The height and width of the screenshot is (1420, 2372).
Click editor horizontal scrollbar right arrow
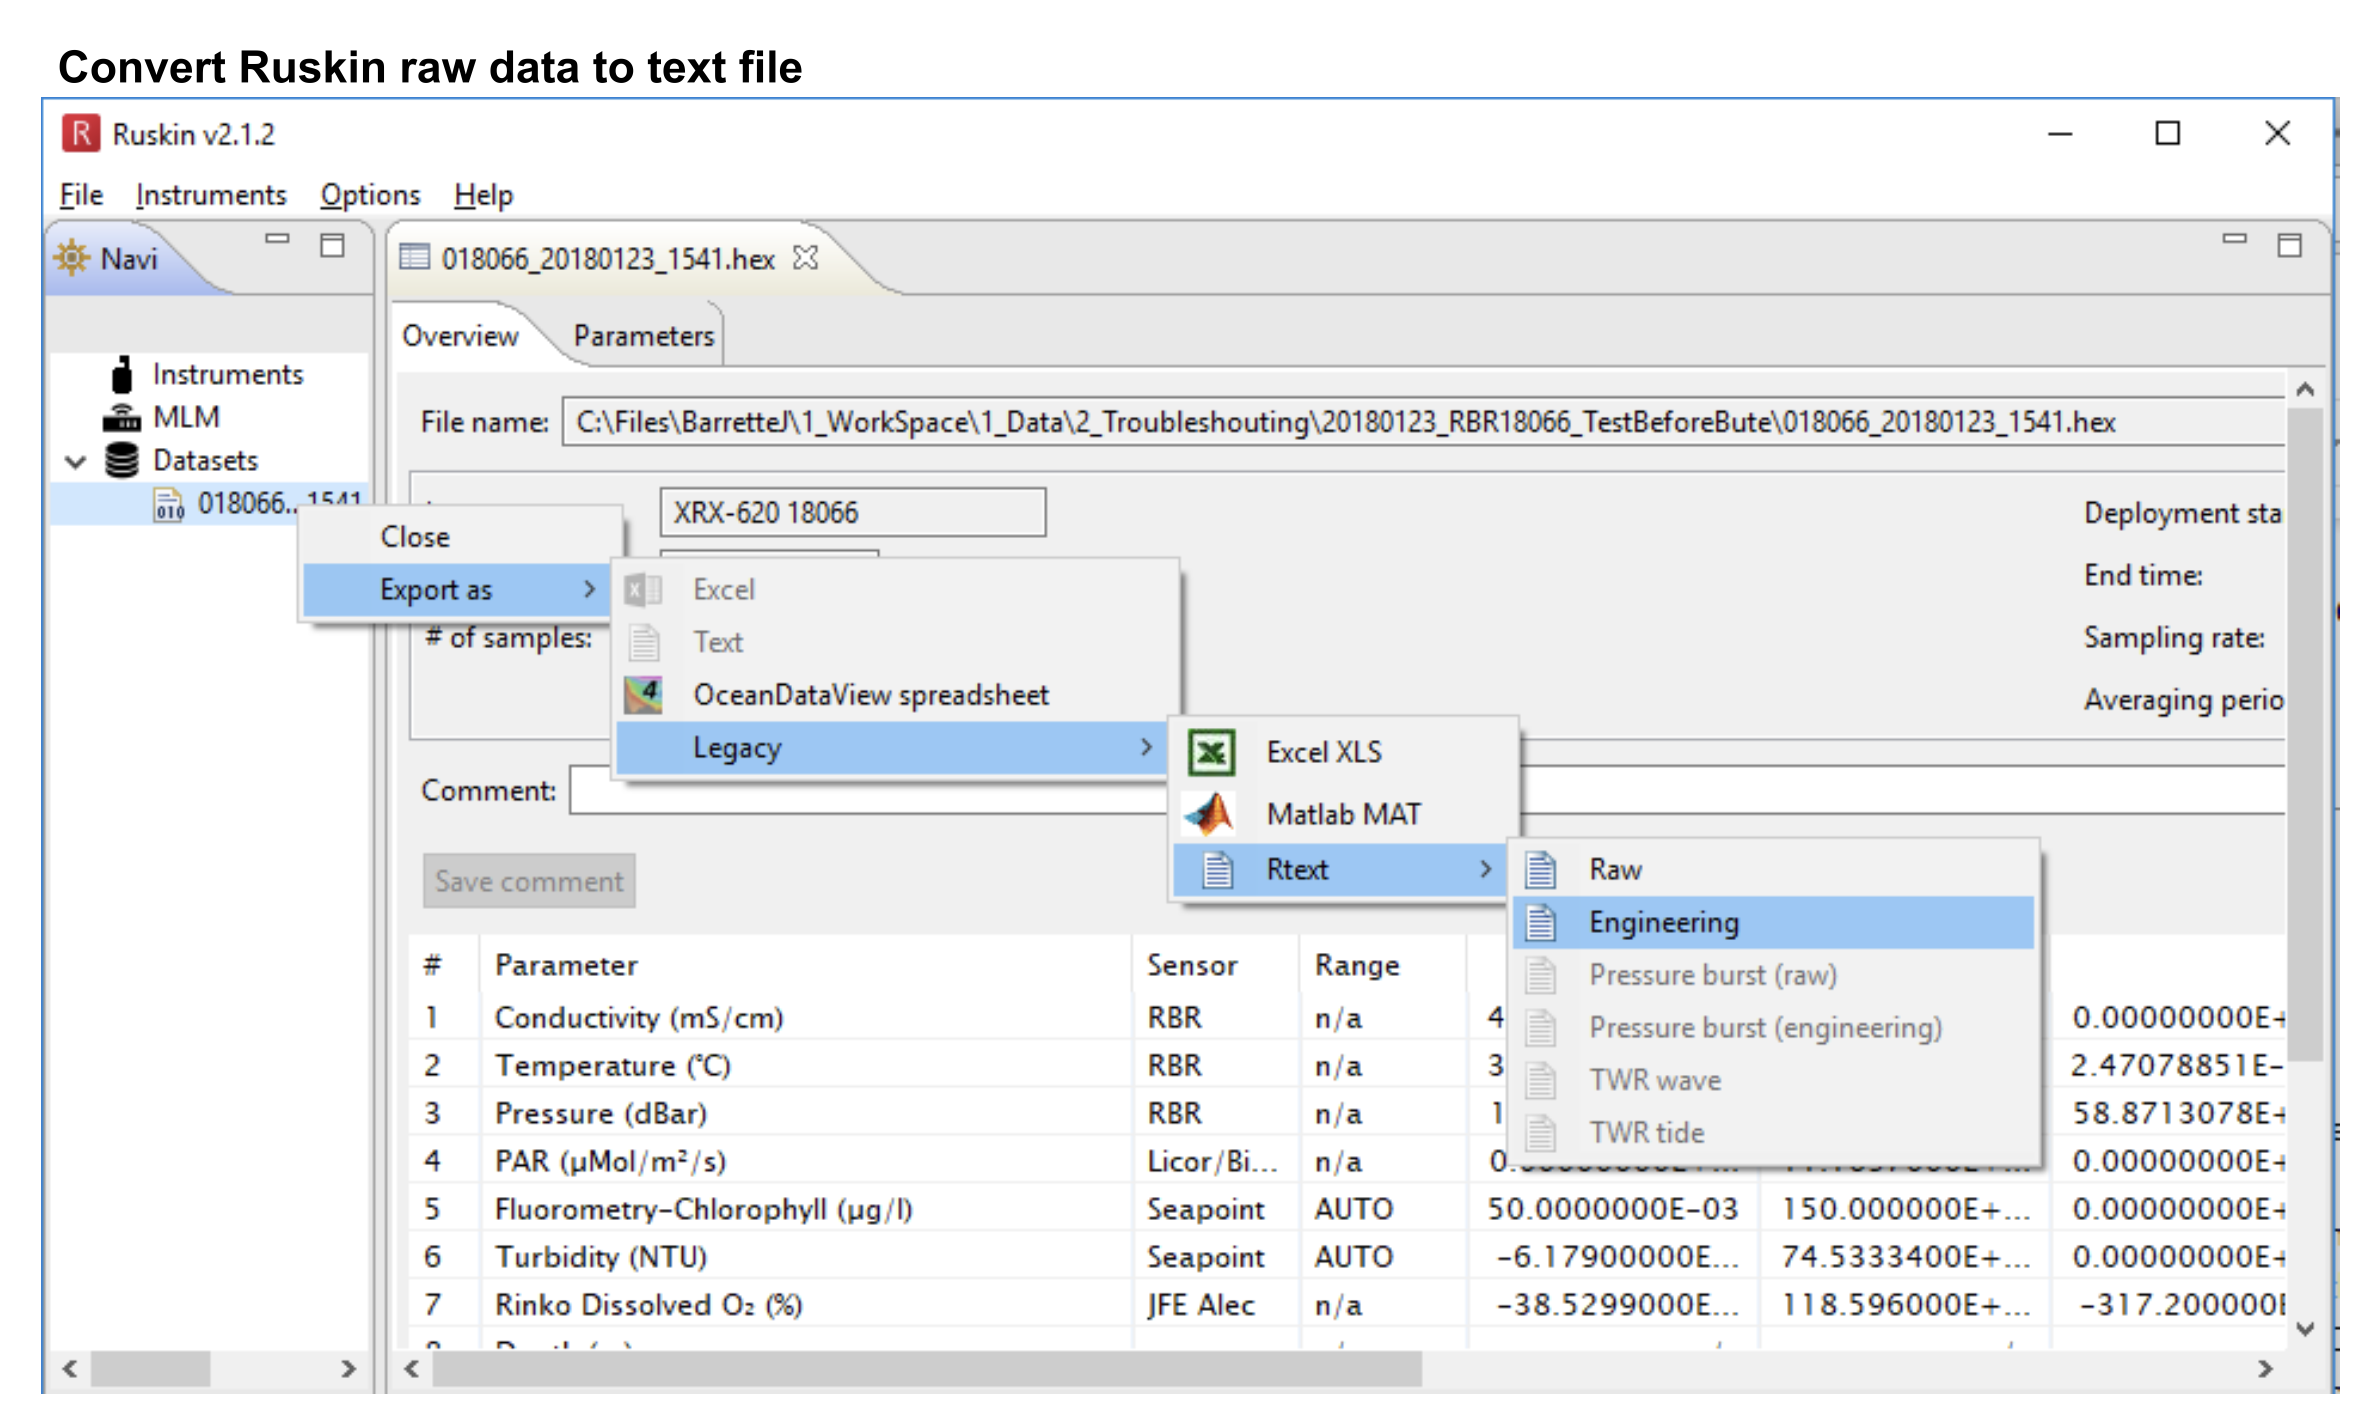tap(2264, 1368)
